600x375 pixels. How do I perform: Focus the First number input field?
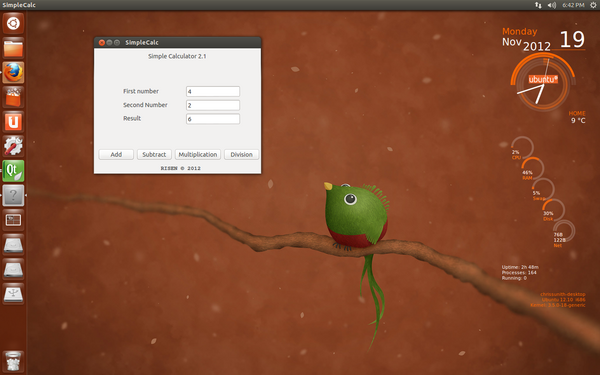pos(213,91)
